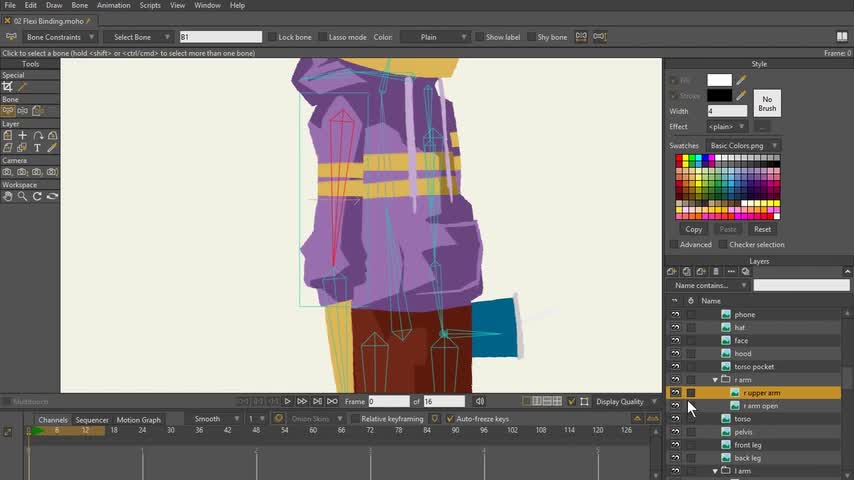
Task: Click the New Layer icon in Layers panel
Action: pos(673,271)
